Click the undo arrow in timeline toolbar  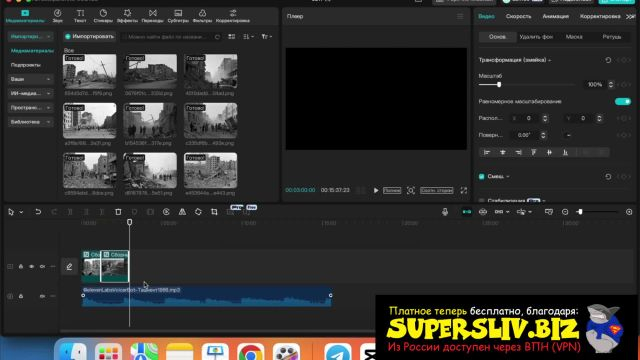tap(38, 212)
